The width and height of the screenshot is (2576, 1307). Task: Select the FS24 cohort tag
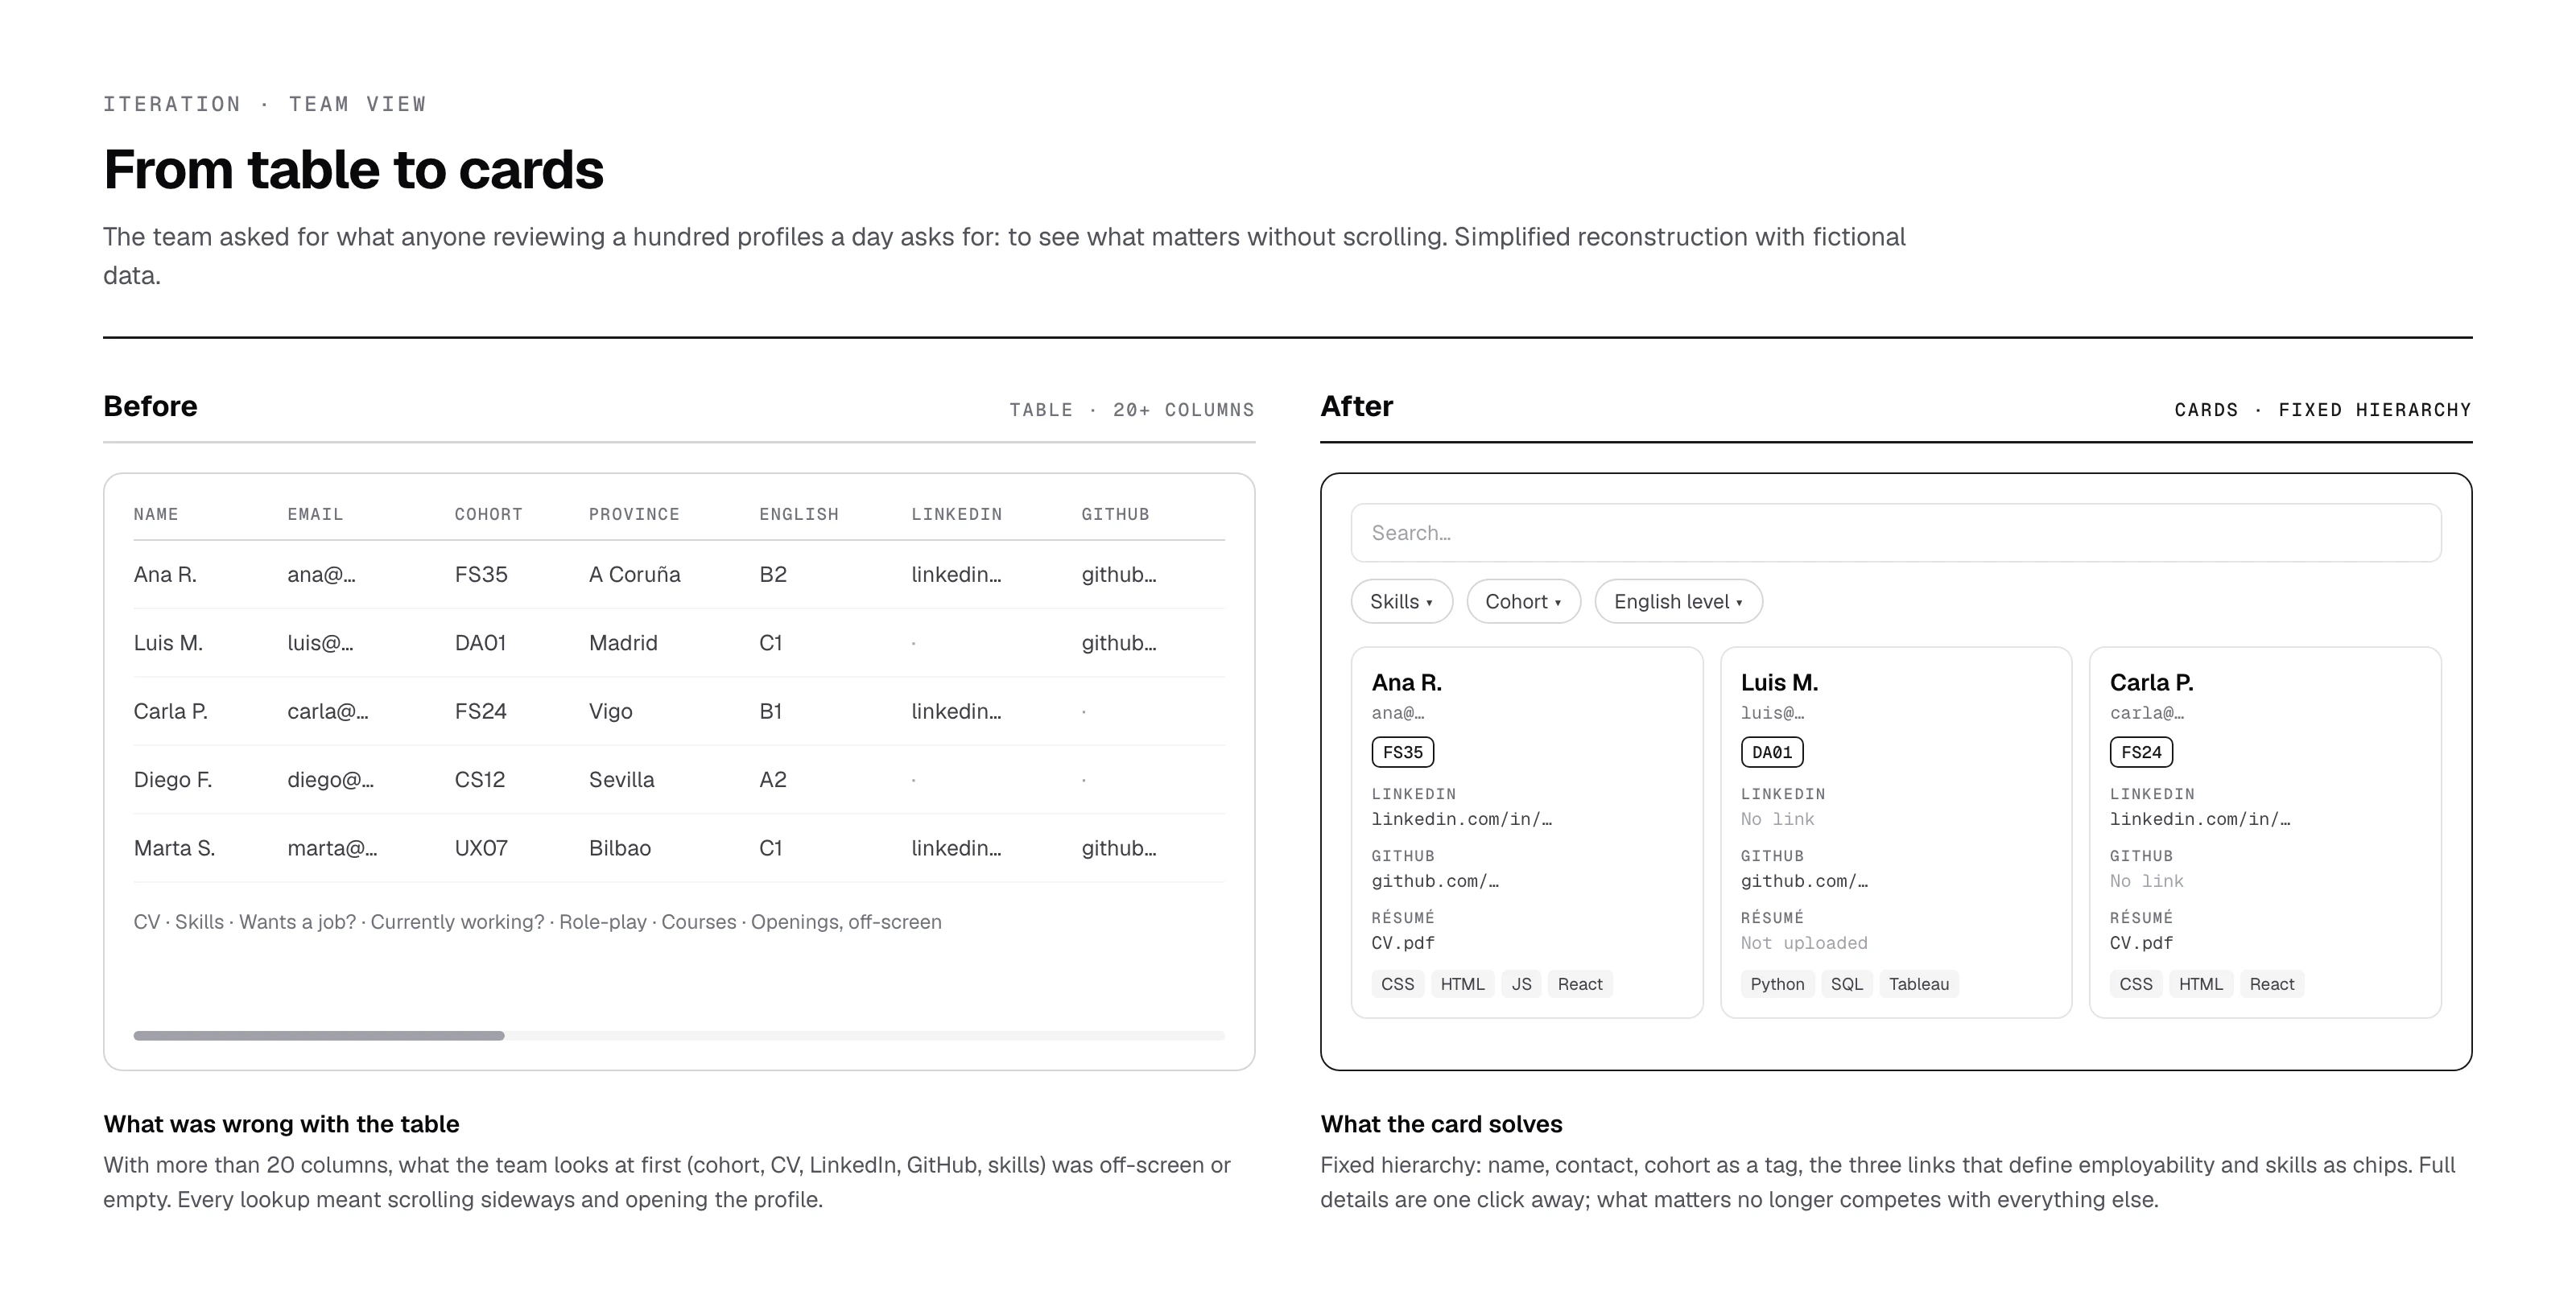2141,752
